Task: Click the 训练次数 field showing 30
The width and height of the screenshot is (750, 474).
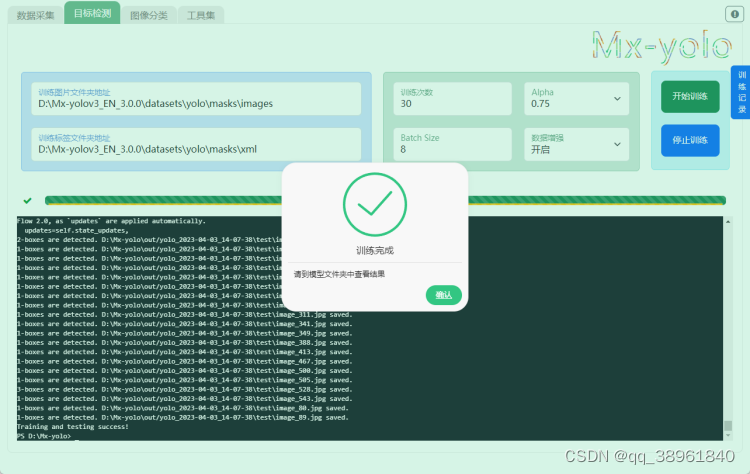Action: (452, 99)
